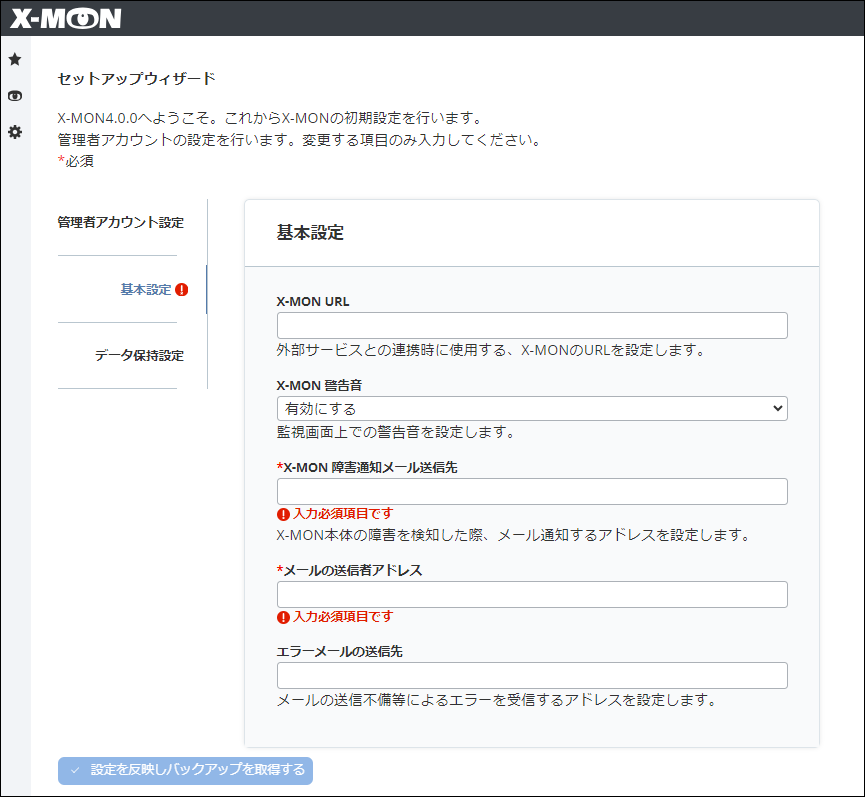Open settings via the gear sidebar icon
Image resolution: width=865 pixels, height=797 pixels.
coord(15,132)
